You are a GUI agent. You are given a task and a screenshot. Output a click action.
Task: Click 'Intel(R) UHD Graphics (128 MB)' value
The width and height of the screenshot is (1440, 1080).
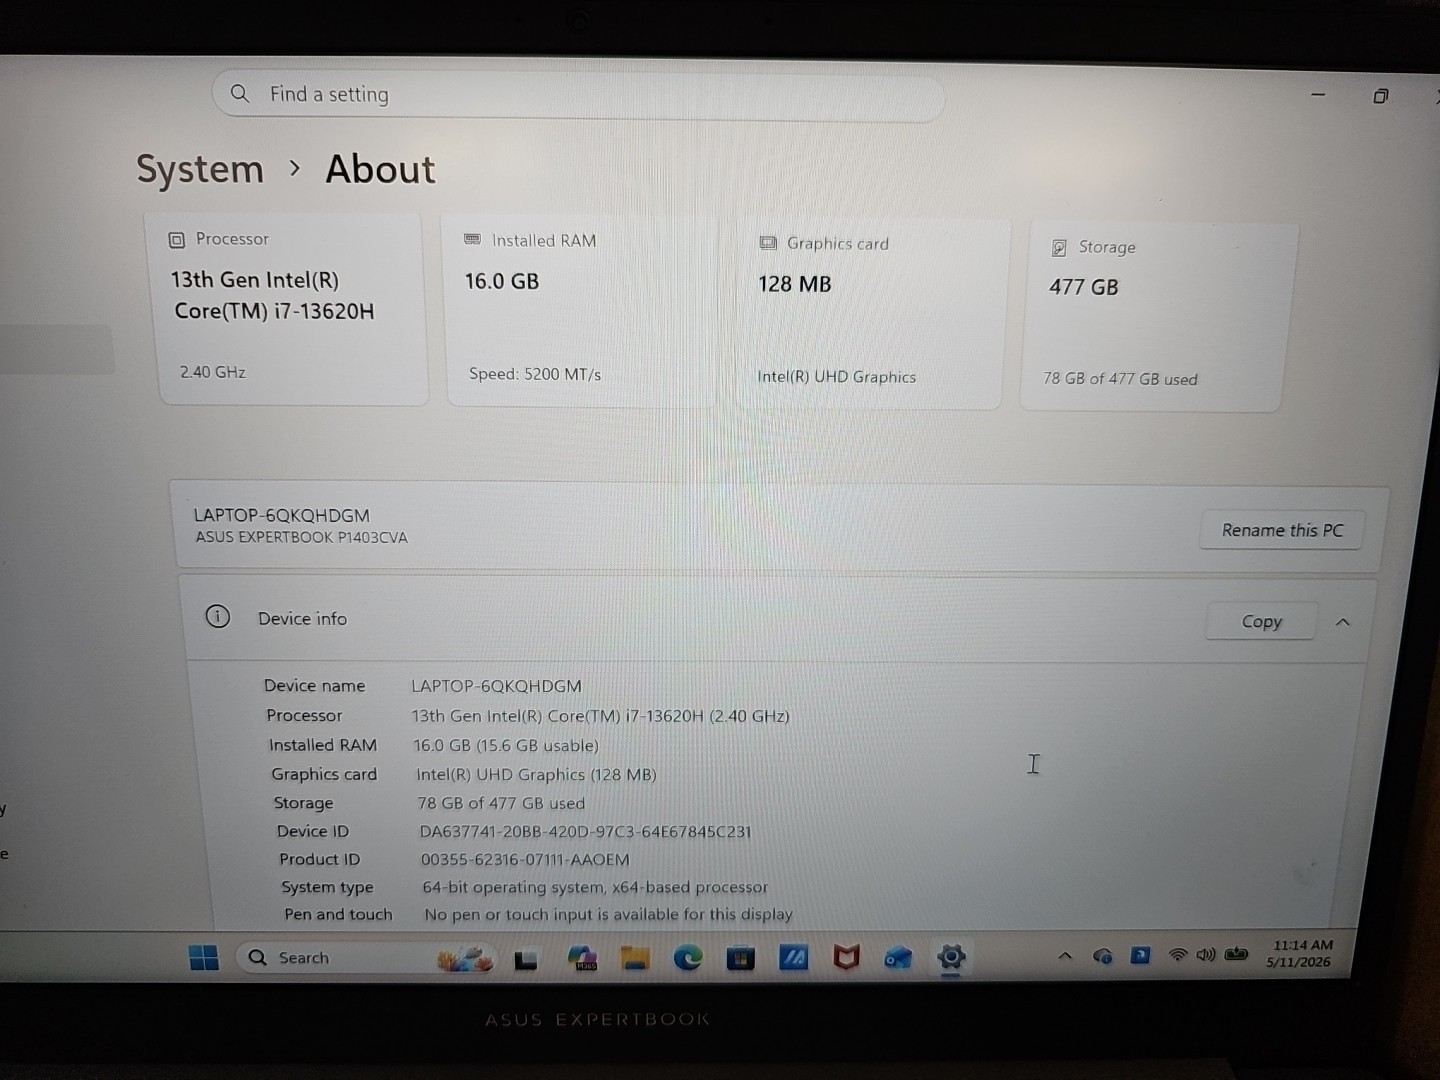click(536, 775)
